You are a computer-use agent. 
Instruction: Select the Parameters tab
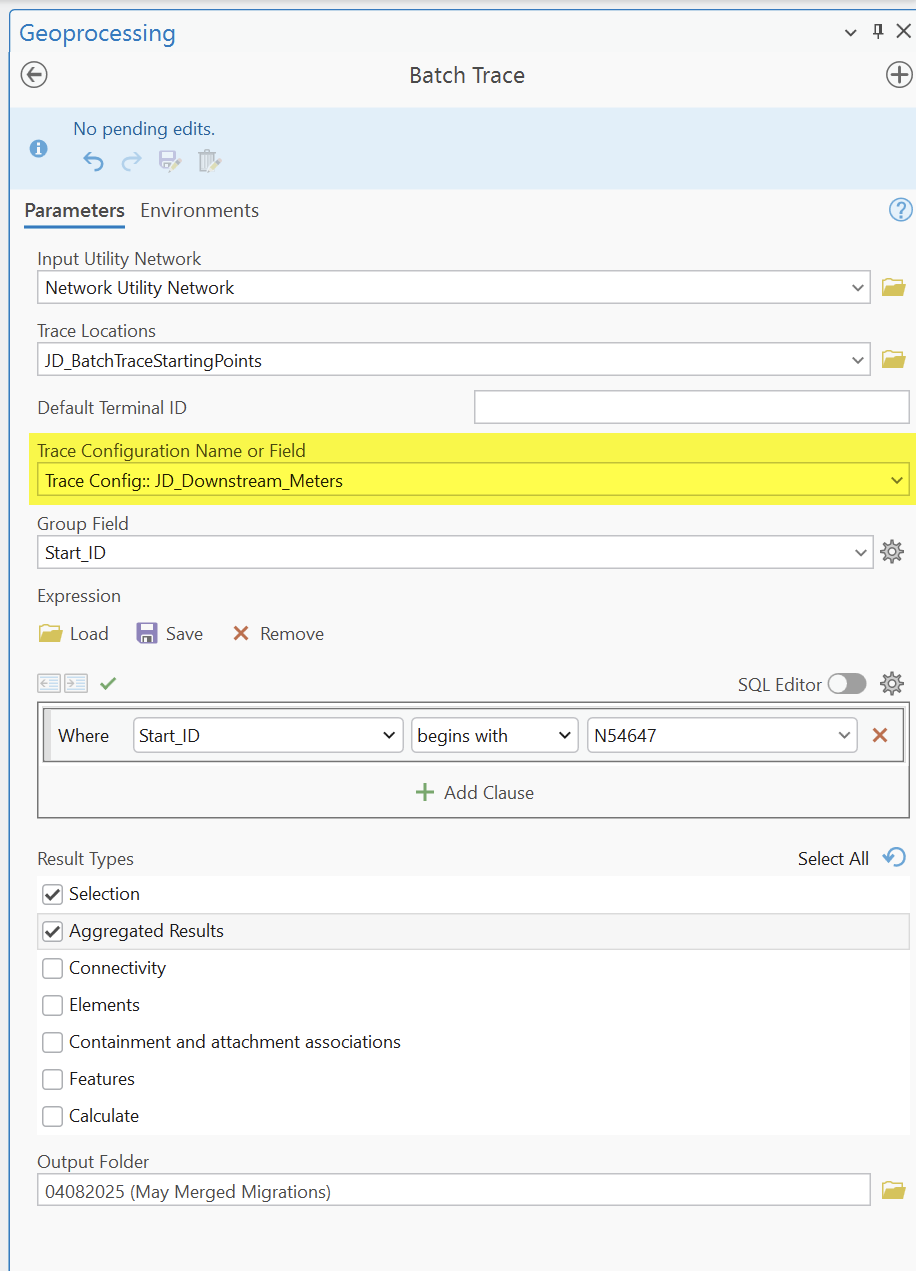click(x=74, y=211)
